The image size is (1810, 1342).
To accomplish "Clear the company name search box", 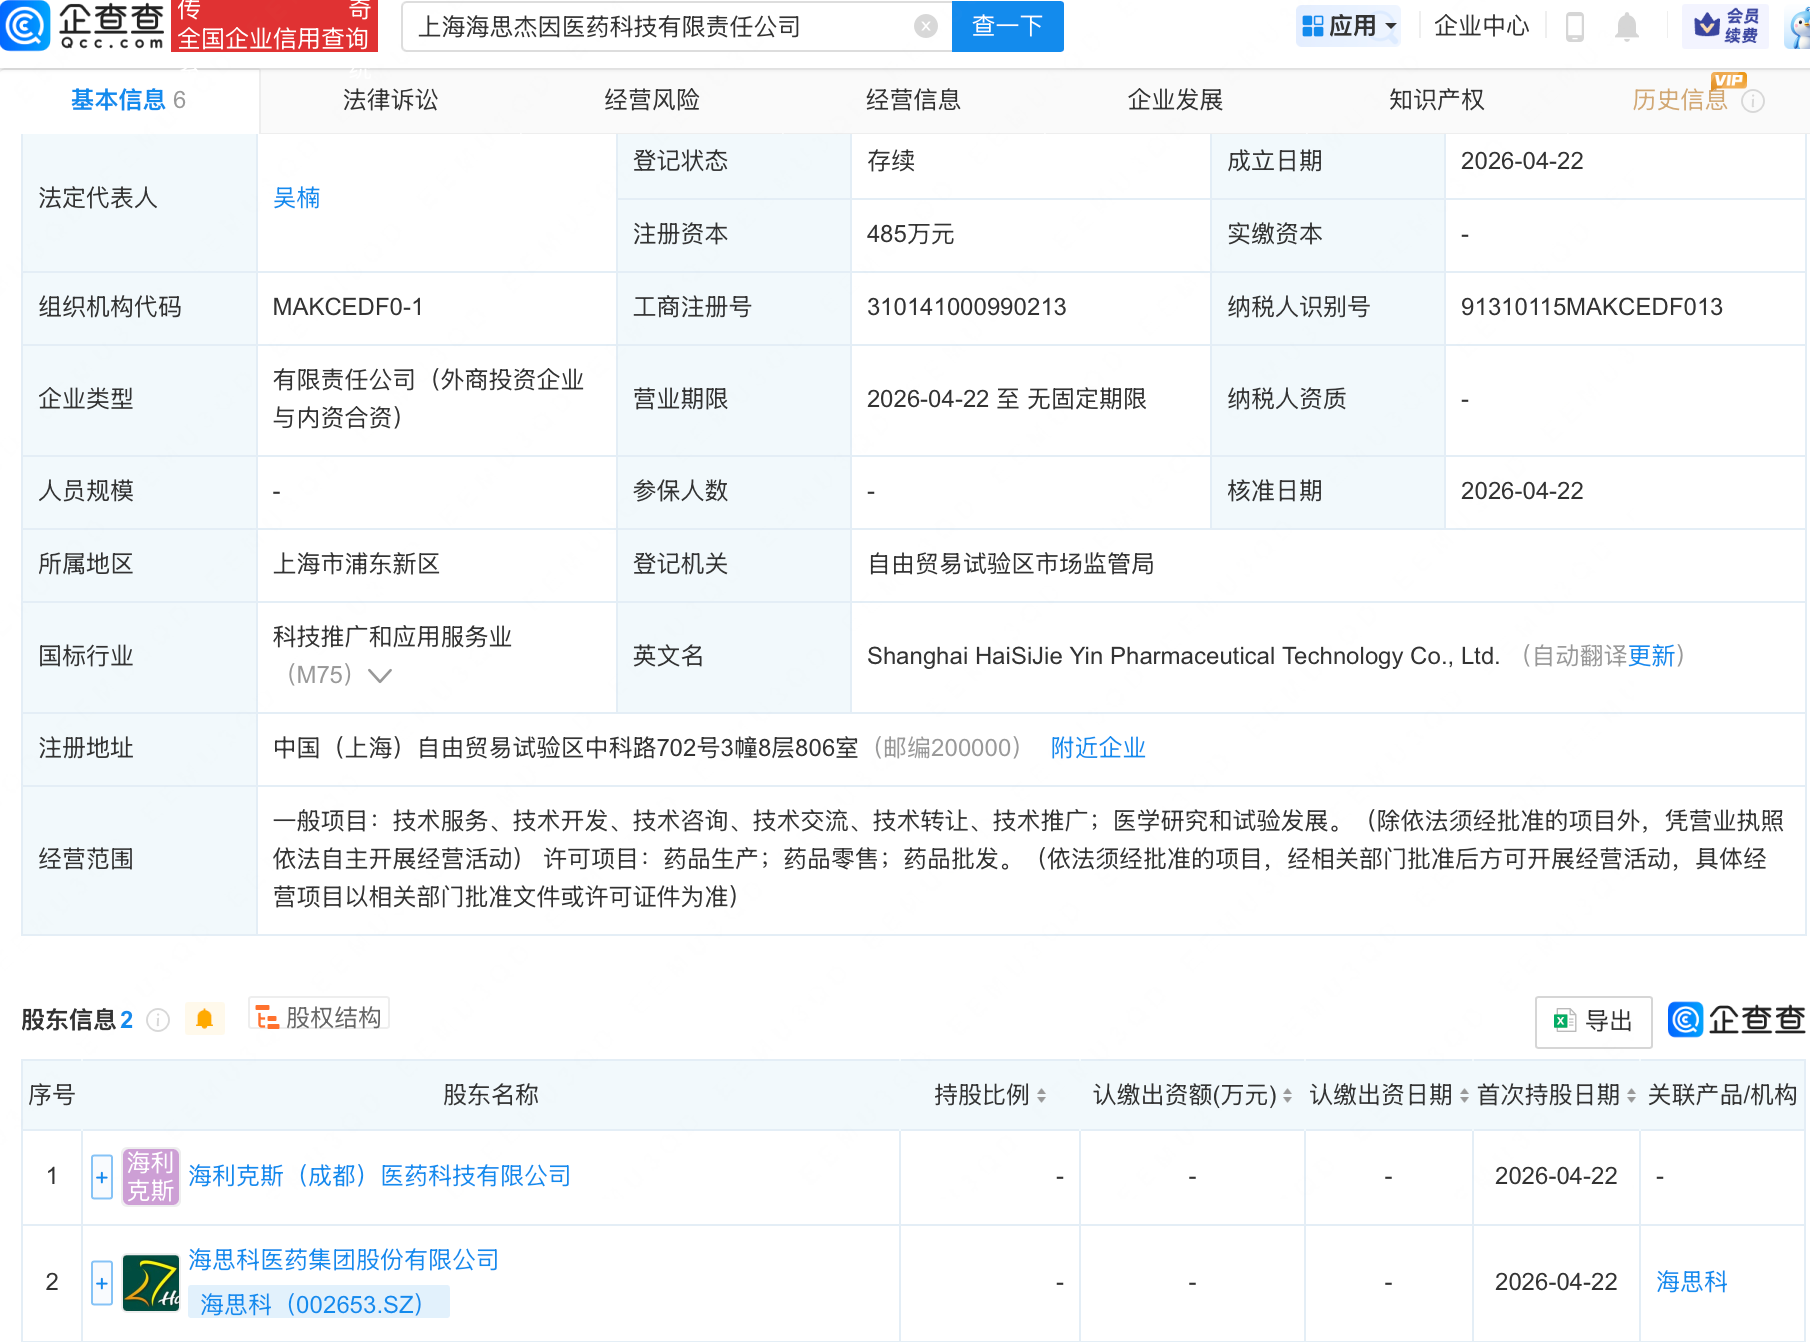I will [x=925, y=27].
